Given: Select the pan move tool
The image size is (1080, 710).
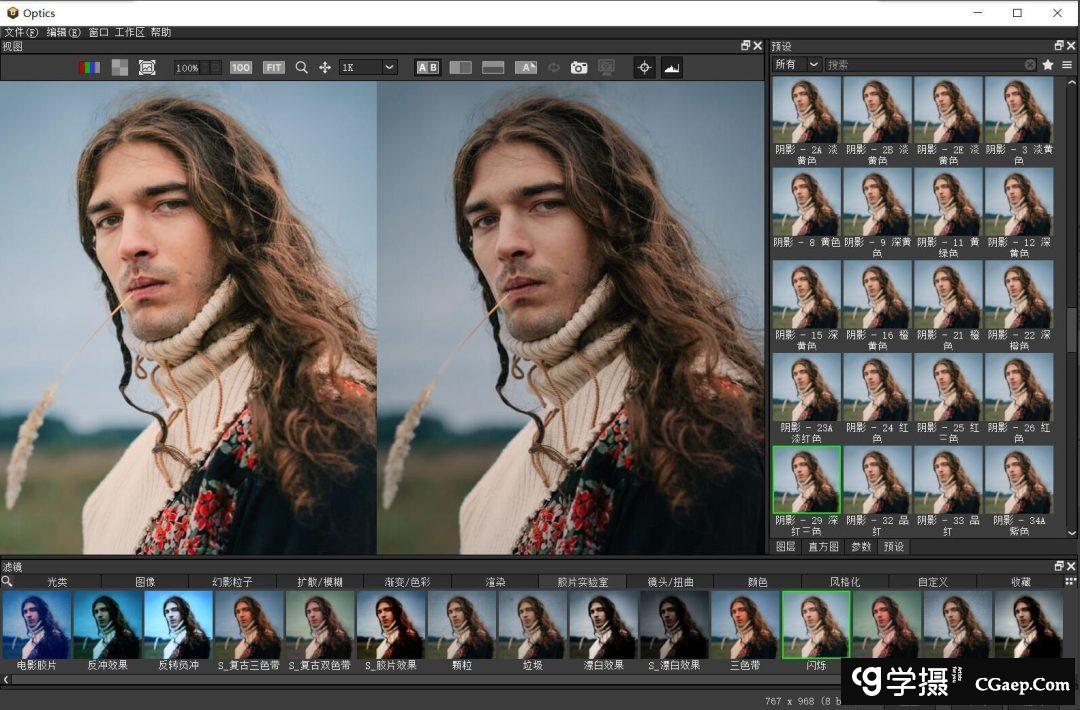Looking at the screenshot, I should click(x=325, y=68).
